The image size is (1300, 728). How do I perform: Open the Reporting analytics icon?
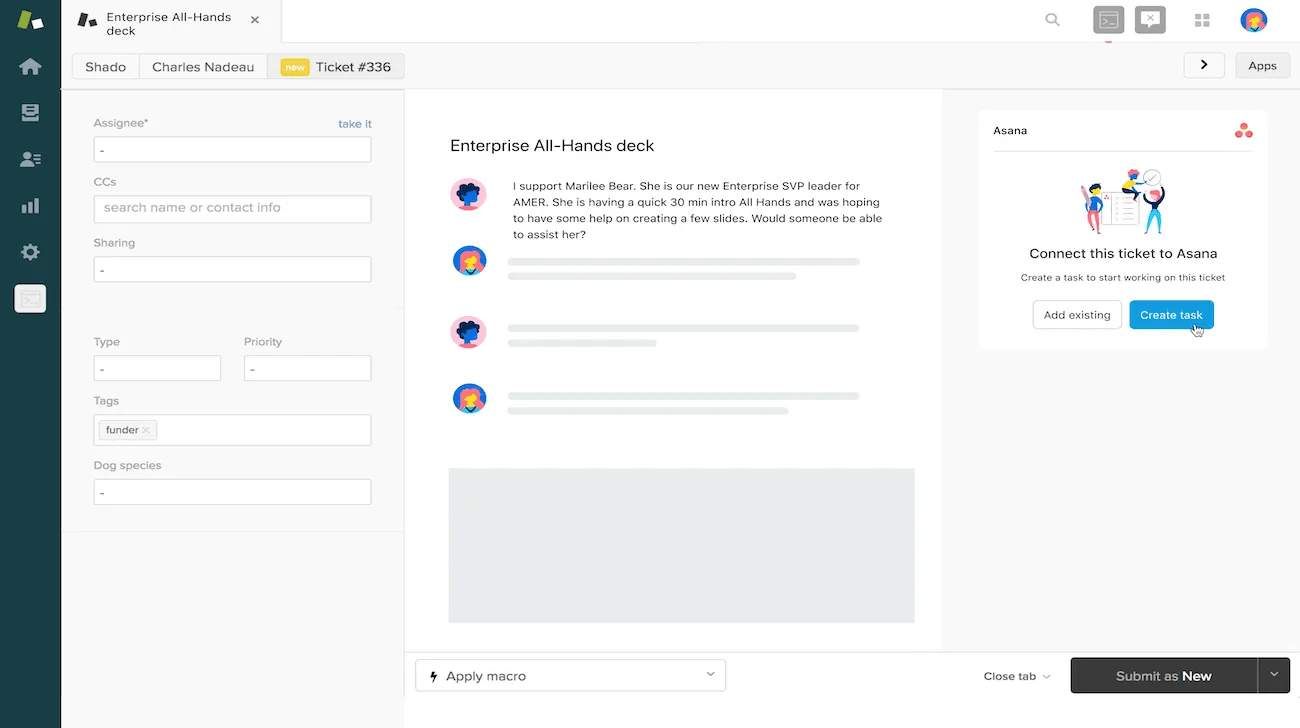(29, 205)
